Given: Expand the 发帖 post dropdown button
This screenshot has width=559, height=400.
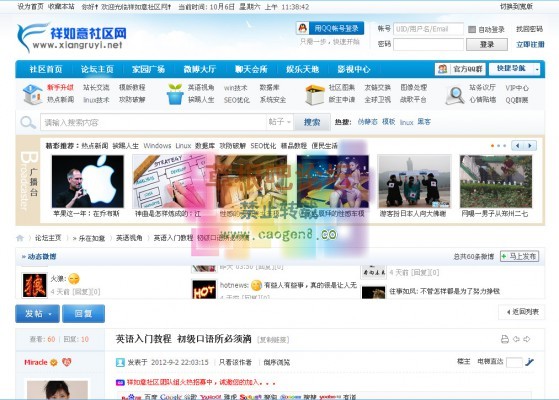Looking at the screenshot, I should click(37, 314).
